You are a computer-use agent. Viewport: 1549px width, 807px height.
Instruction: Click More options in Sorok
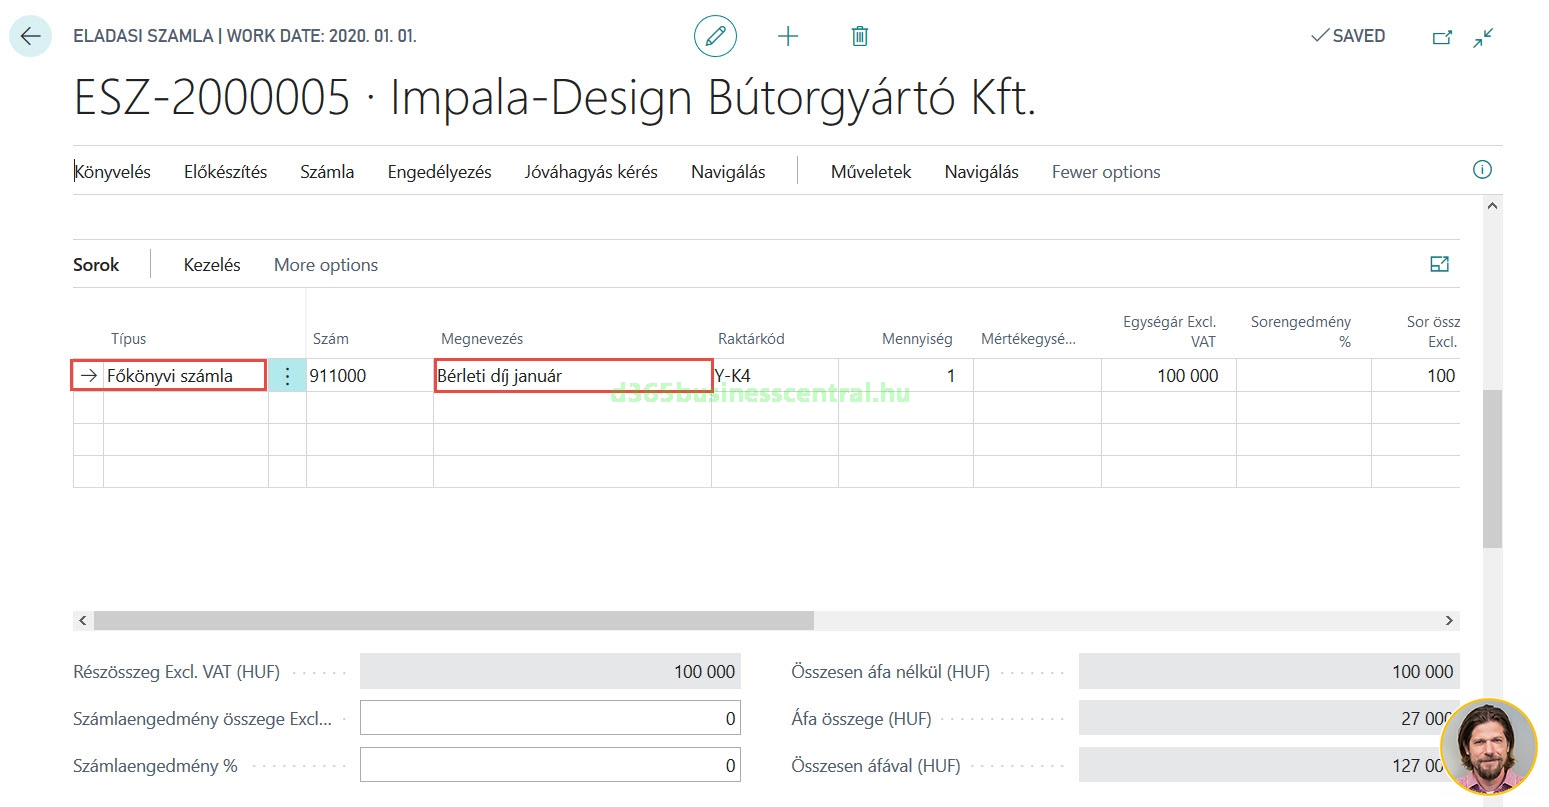(x=326, y=265)
